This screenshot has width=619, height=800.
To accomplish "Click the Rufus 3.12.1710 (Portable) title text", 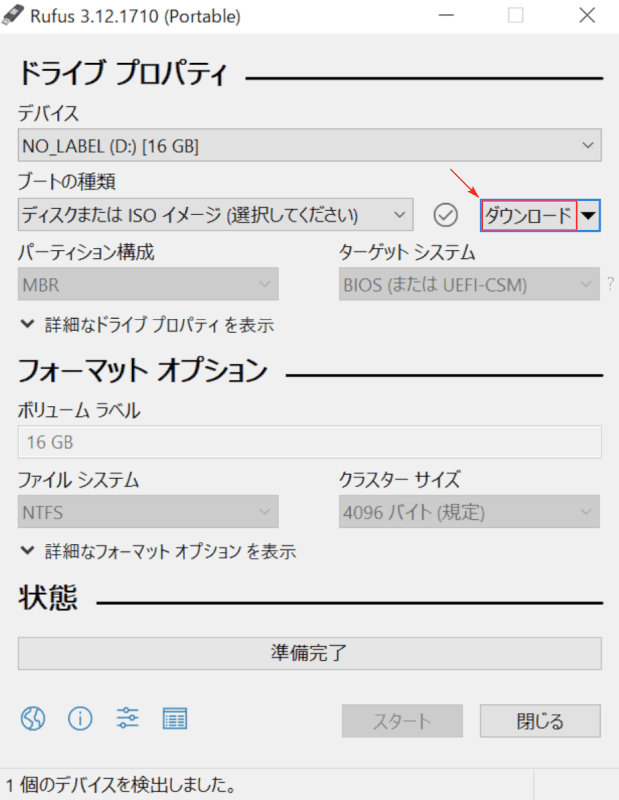I will click(135, 16).
